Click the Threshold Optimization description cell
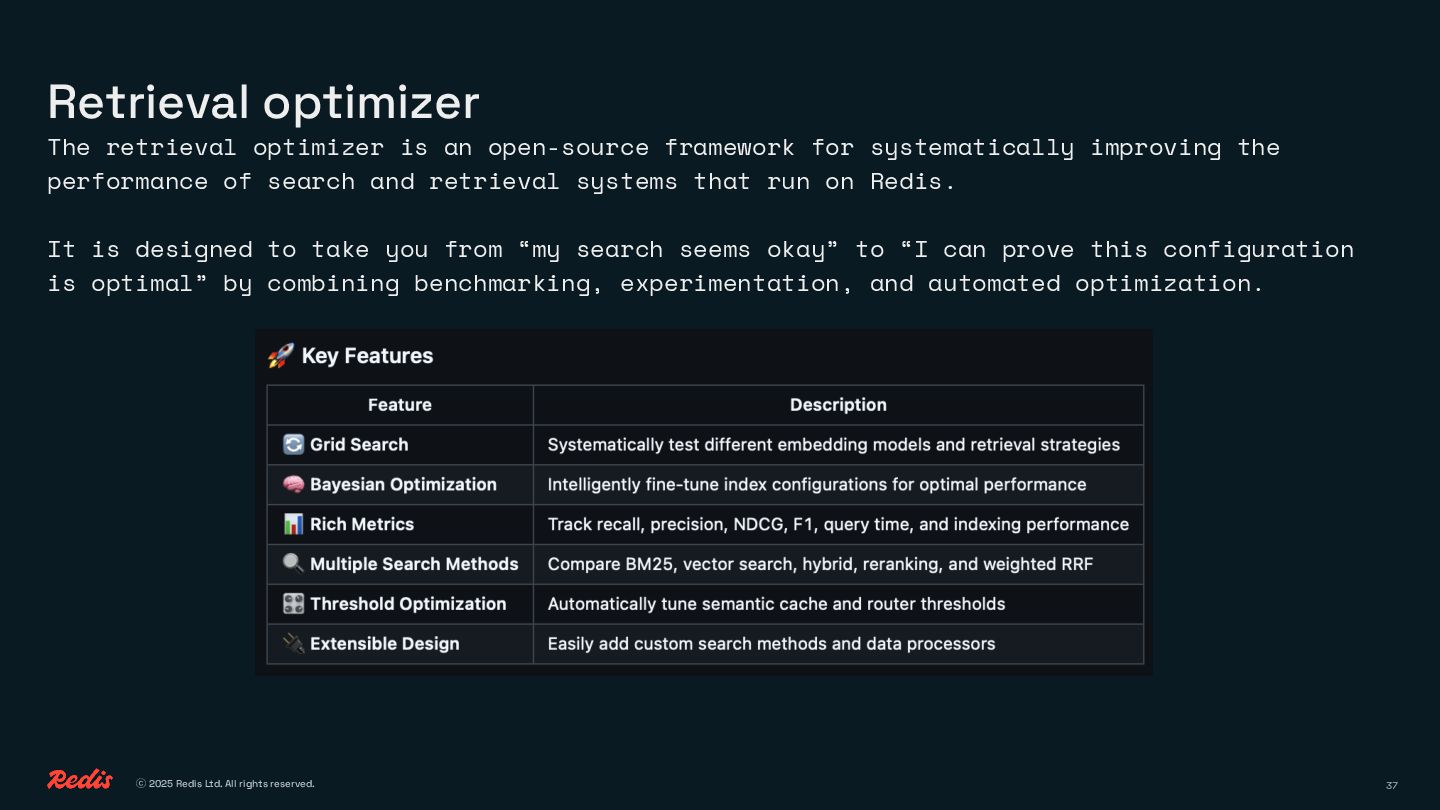The width and height of the screenshot is (1440, 810). (776, 604)
